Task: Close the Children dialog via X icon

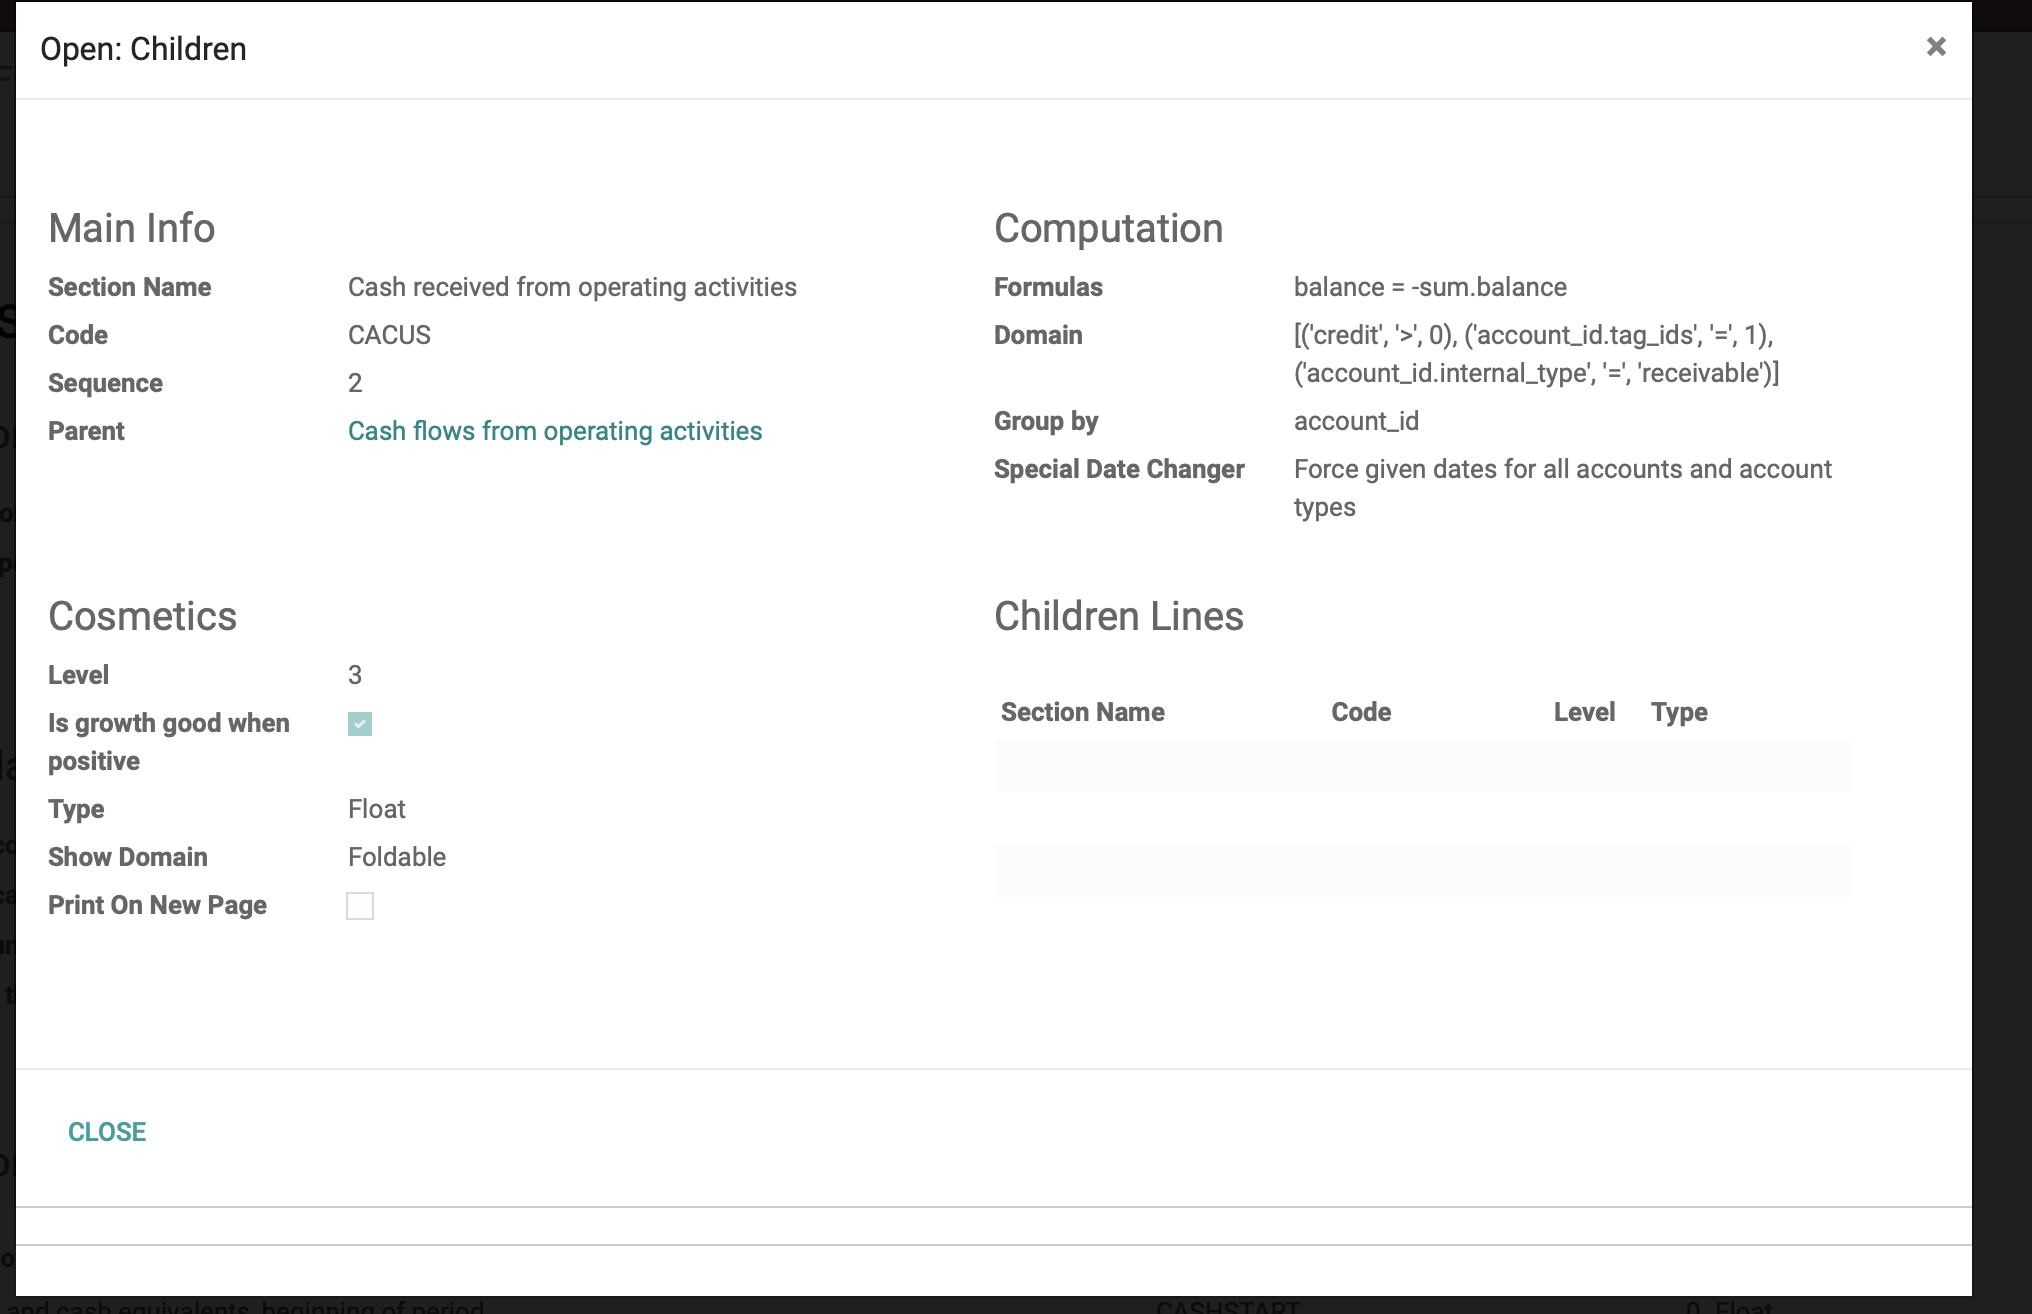Action: pos(1935,46)
